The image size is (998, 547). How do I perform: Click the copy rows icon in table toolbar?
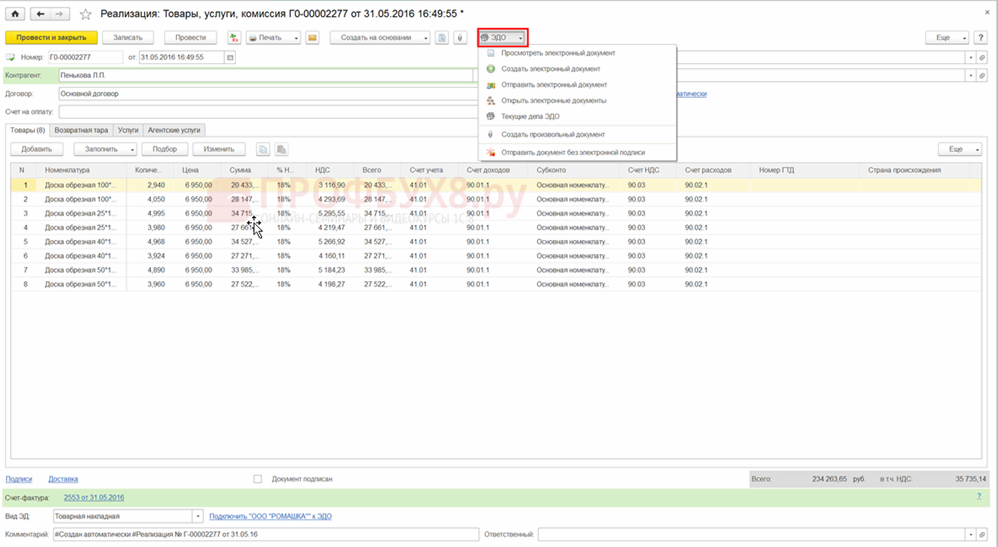pyautogui.click(x=263, y=149)
